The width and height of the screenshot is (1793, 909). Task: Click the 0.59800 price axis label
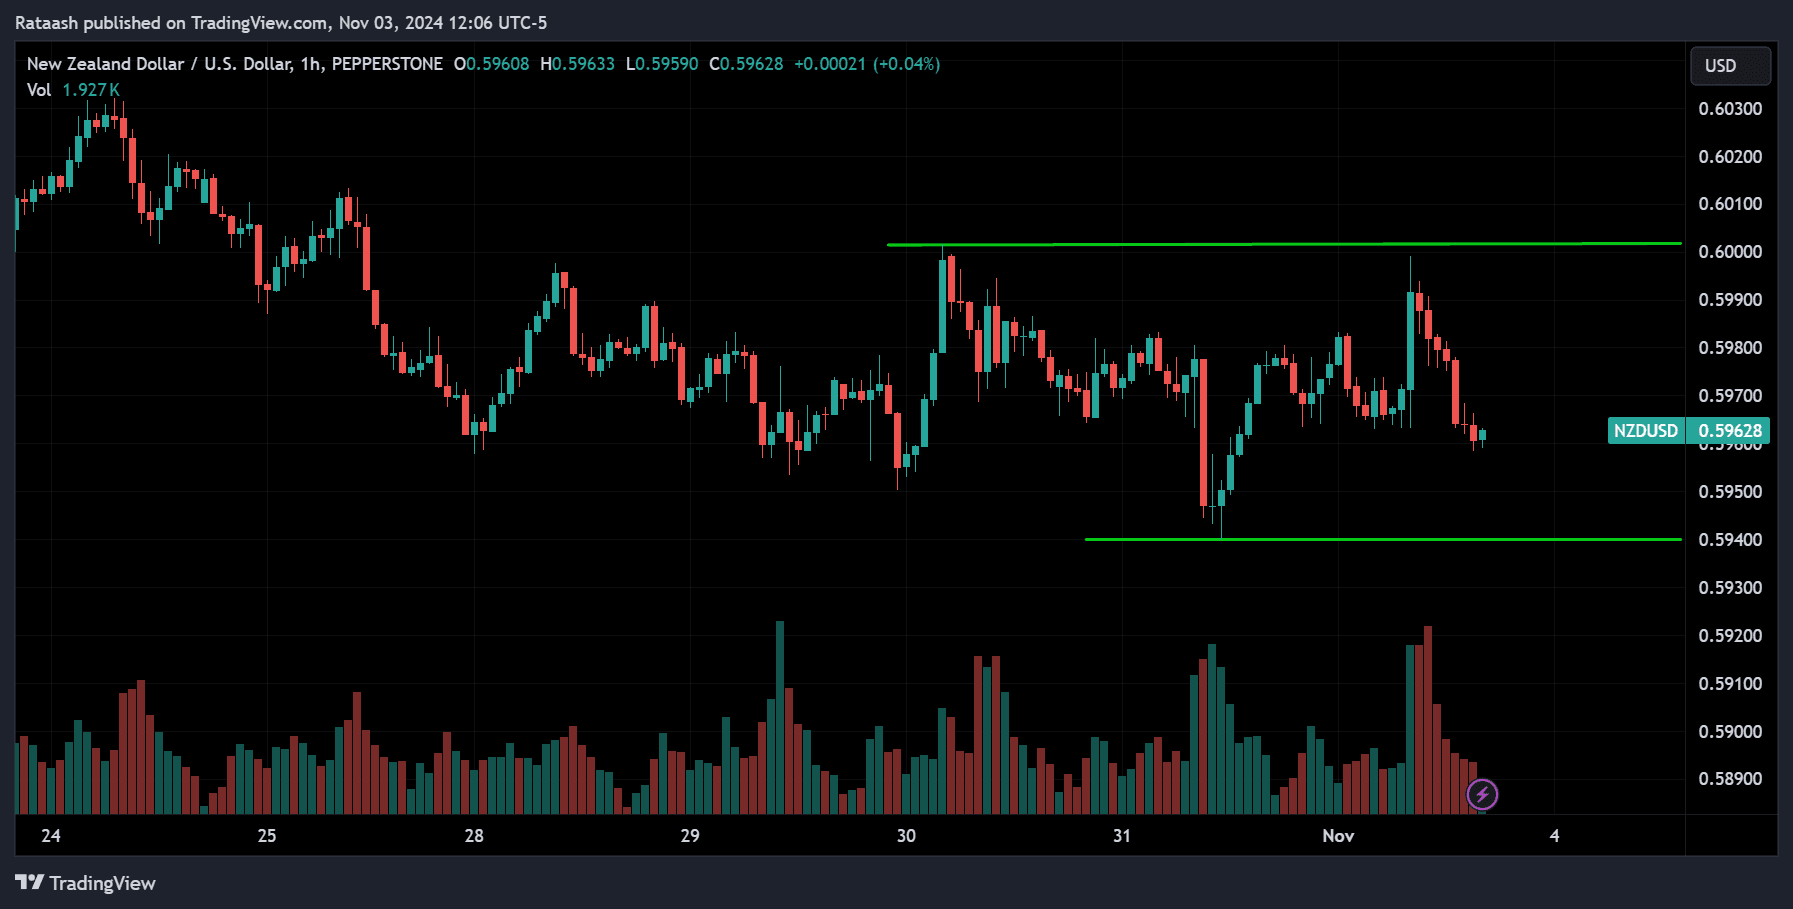[x=1730, y=348]
